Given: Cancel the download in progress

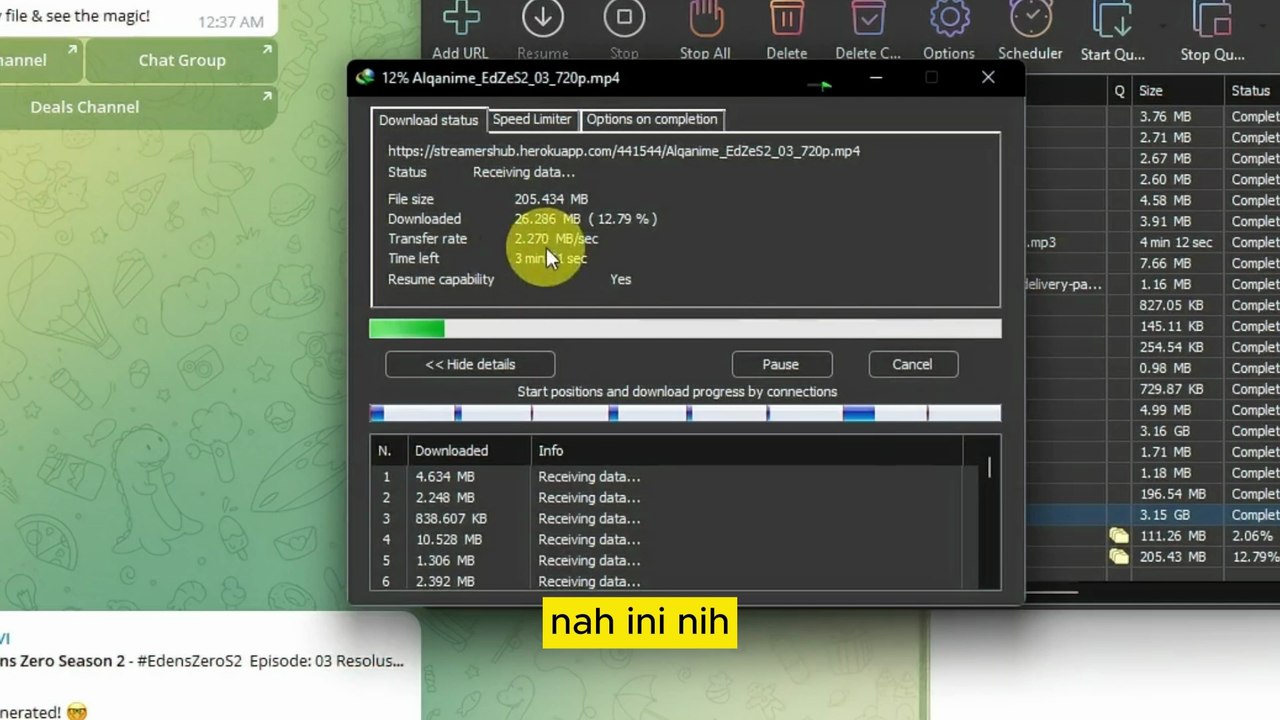Looking at the screenshot, I should coord(912,364).
